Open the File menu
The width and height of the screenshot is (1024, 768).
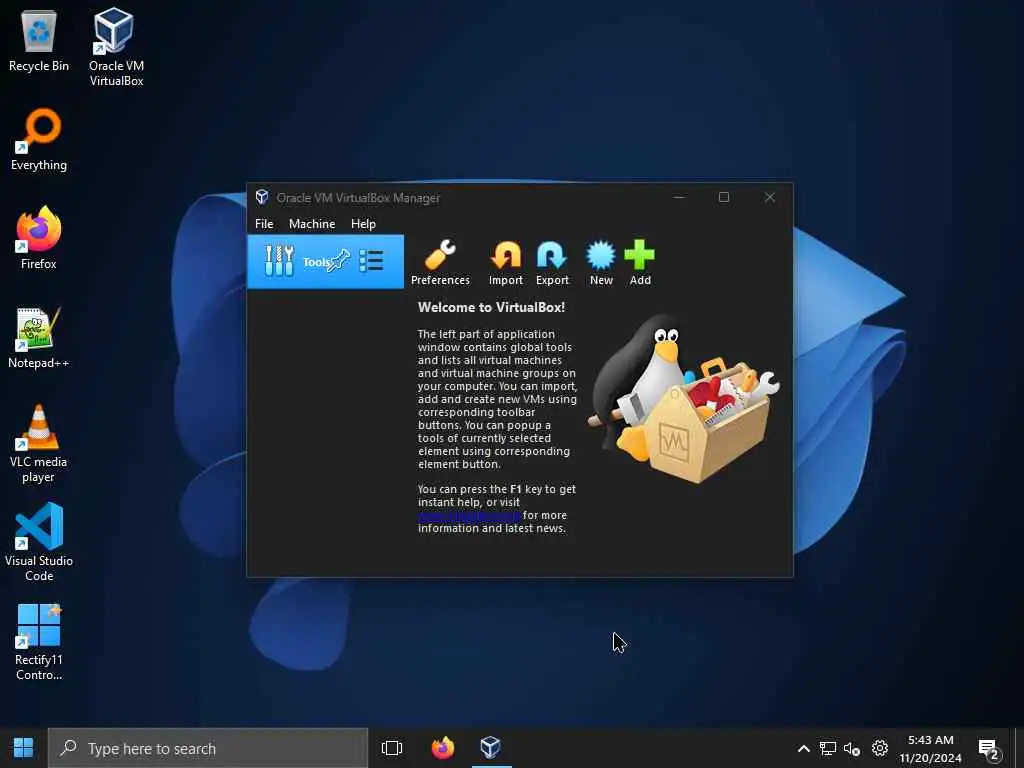coord(264,224)
